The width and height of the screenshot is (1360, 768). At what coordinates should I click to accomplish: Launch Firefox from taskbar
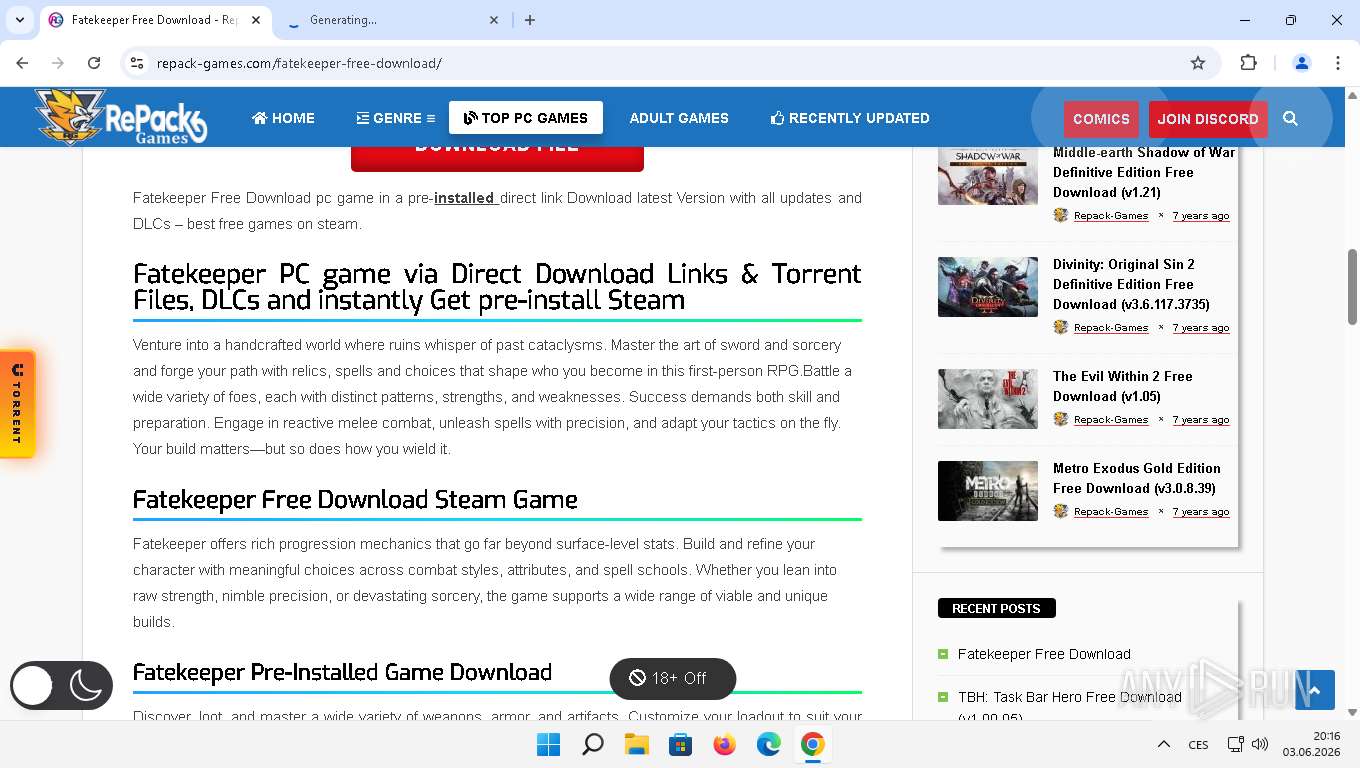[725, 745]
